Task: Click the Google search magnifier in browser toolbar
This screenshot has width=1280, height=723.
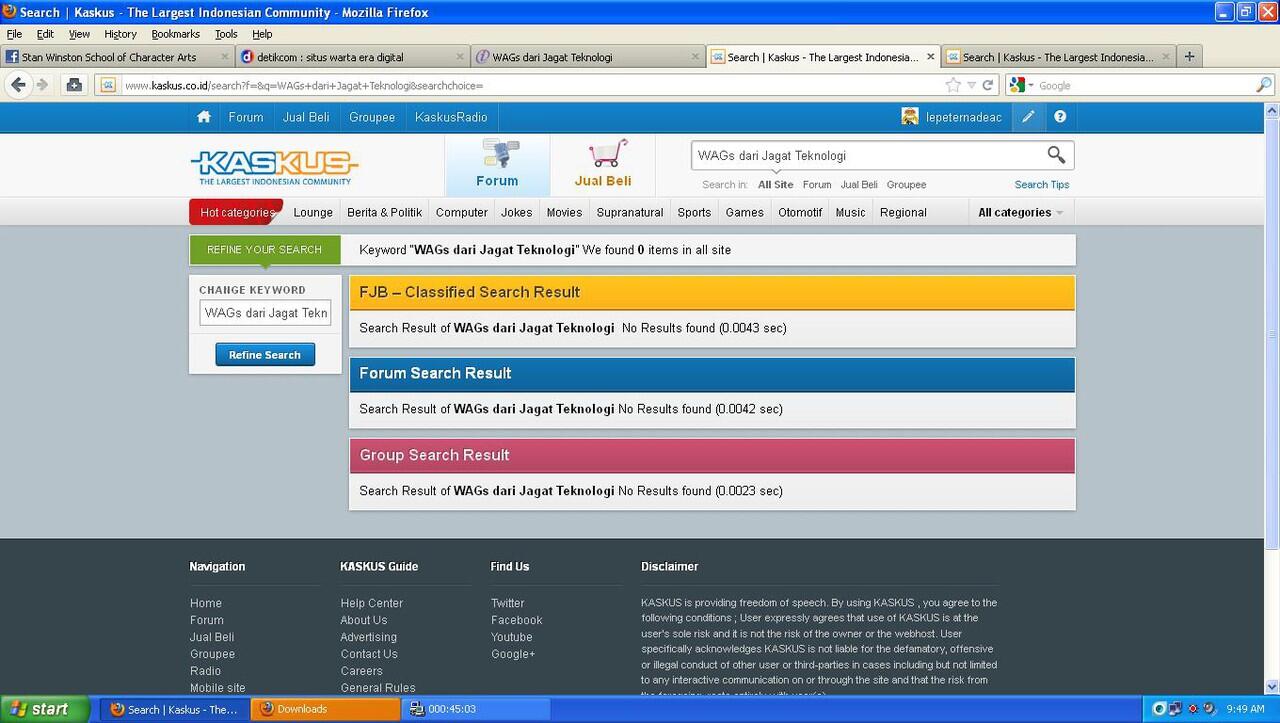Action: 1264,85
